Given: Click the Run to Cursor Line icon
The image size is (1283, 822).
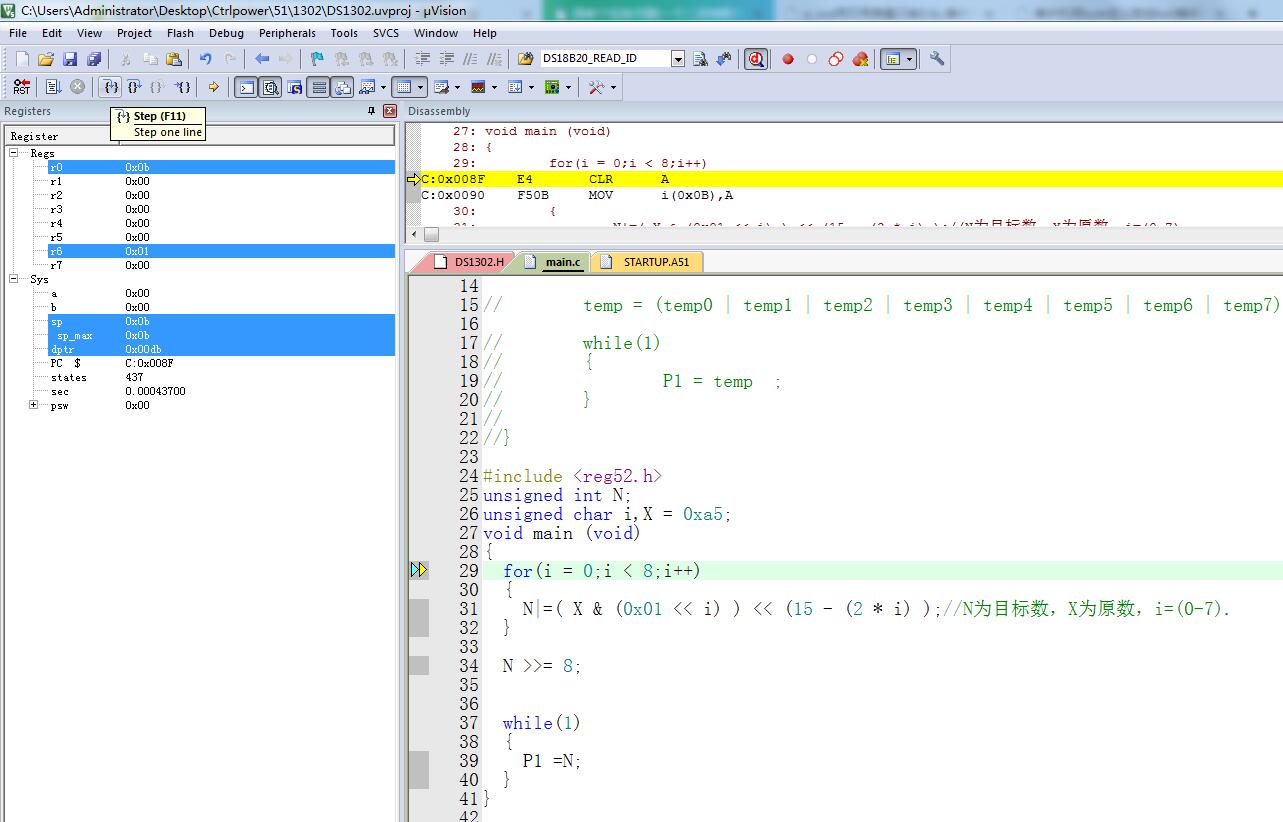Looking at the screenshot, I should [182, 87].
